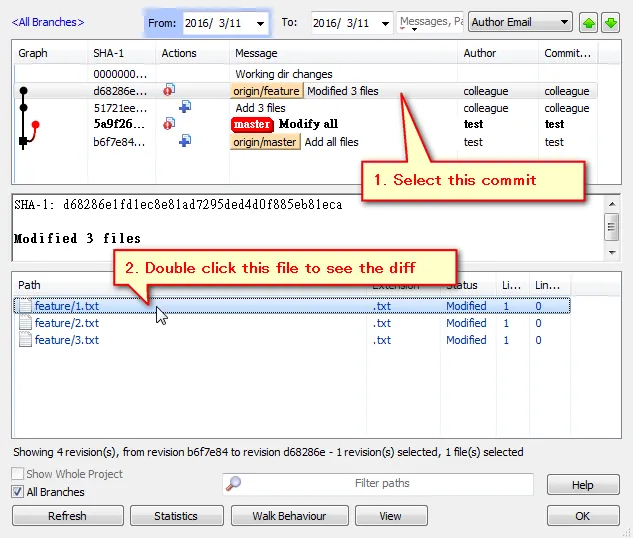
Task: Click the View button
Action: click(x=391, y=516)
